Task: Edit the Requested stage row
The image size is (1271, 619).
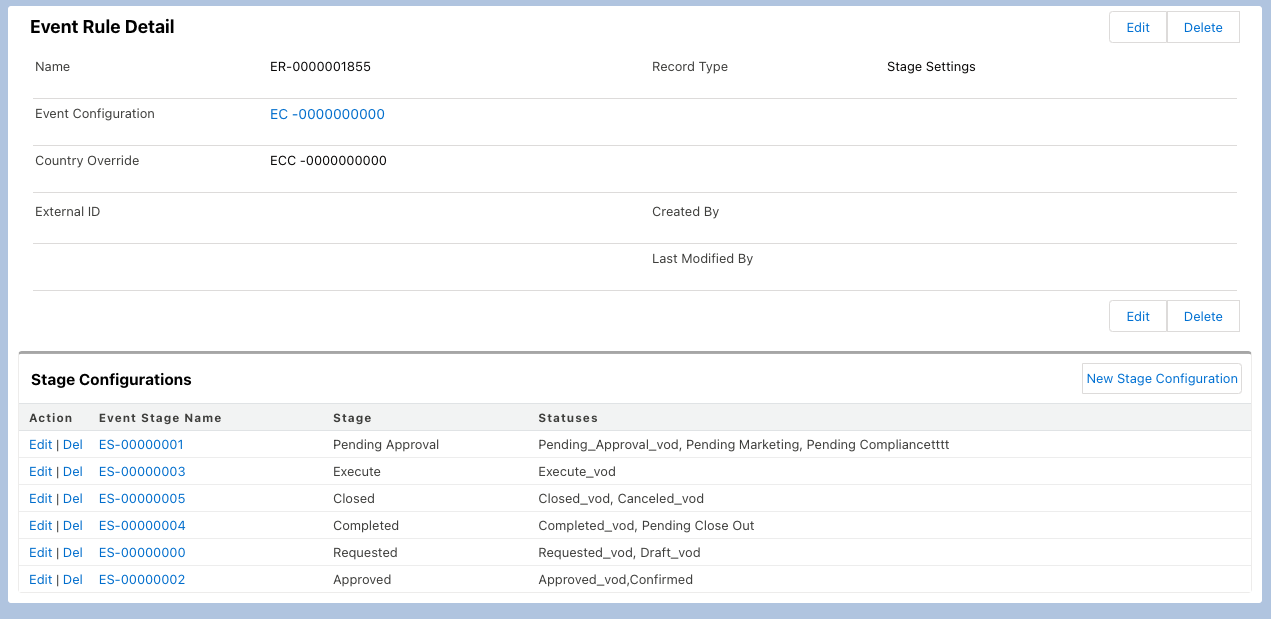Action: click(x=40, y=552)
